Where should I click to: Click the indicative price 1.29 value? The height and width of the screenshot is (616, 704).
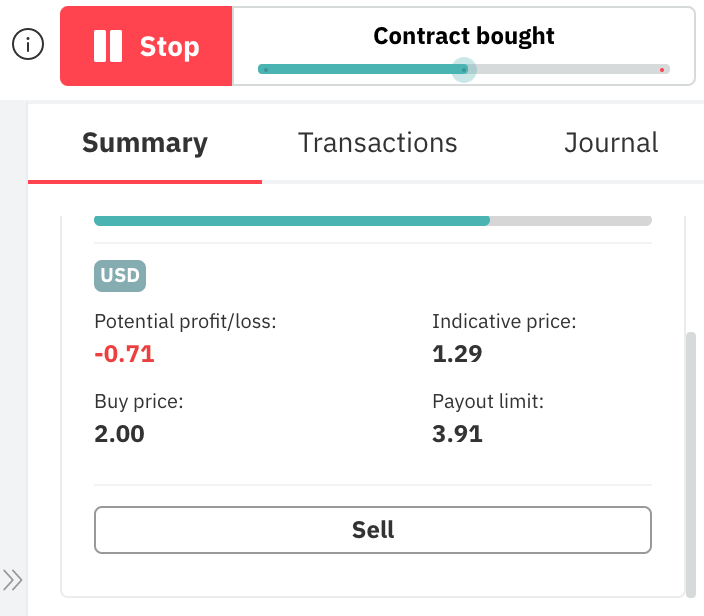[x=457, y=353]
